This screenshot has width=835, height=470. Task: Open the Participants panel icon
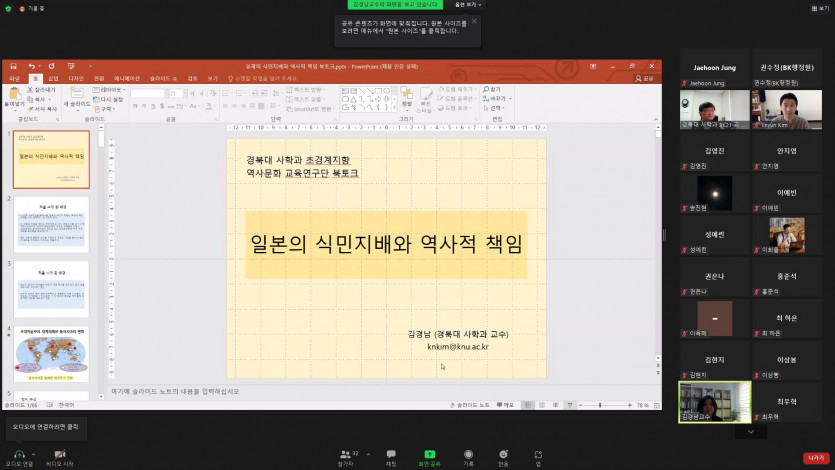(x=345, y=455)
